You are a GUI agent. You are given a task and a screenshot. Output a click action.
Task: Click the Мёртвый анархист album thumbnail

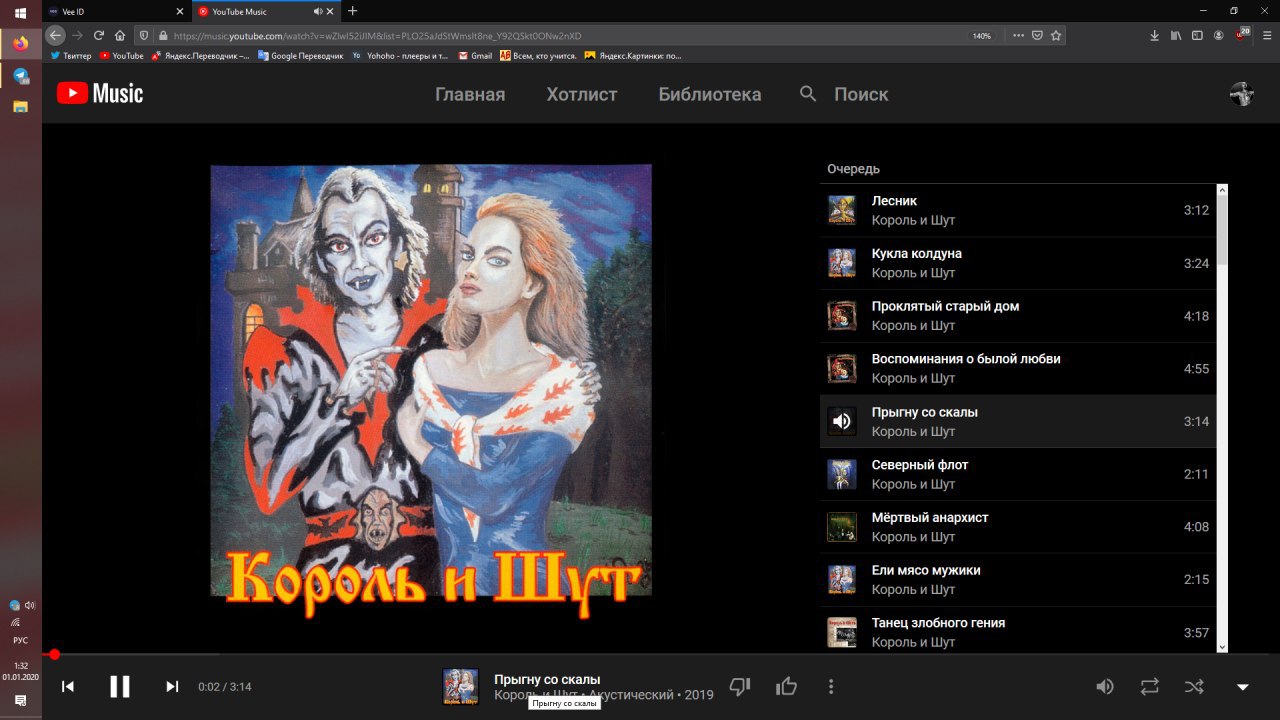[842, 527]
